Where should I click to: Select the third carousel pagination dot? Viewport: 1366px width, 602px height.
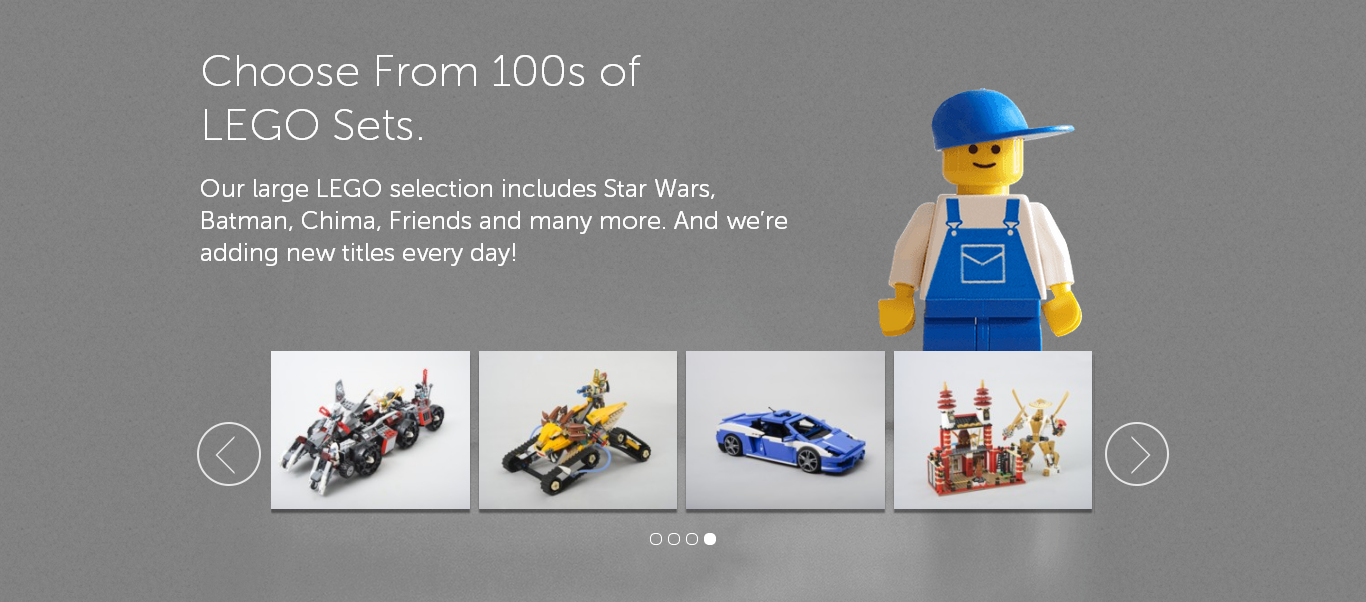click(x=692, y=539)
